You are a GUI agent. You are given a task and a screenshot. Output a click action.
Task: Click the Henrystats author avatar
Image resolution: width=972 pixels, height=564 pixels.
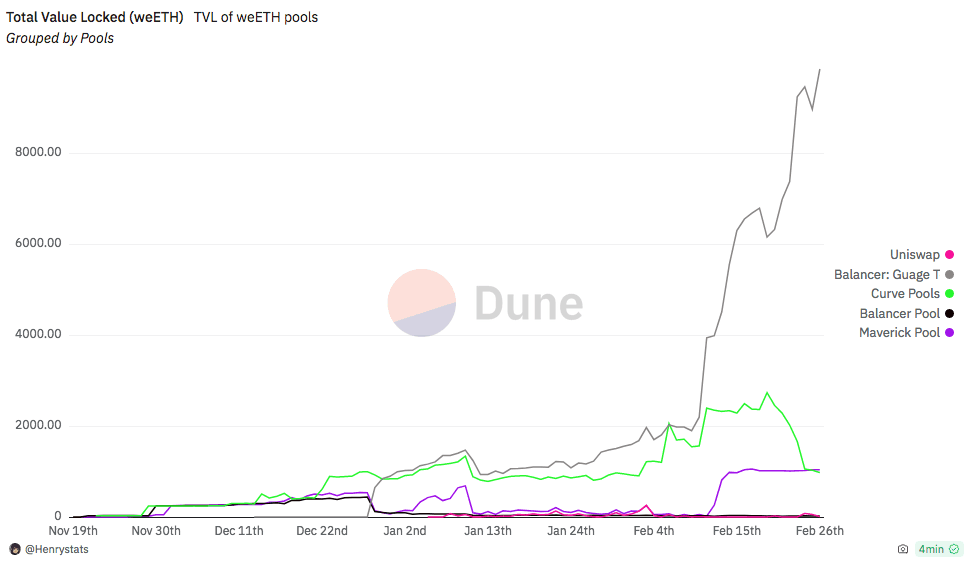click(x=15, y=549)
